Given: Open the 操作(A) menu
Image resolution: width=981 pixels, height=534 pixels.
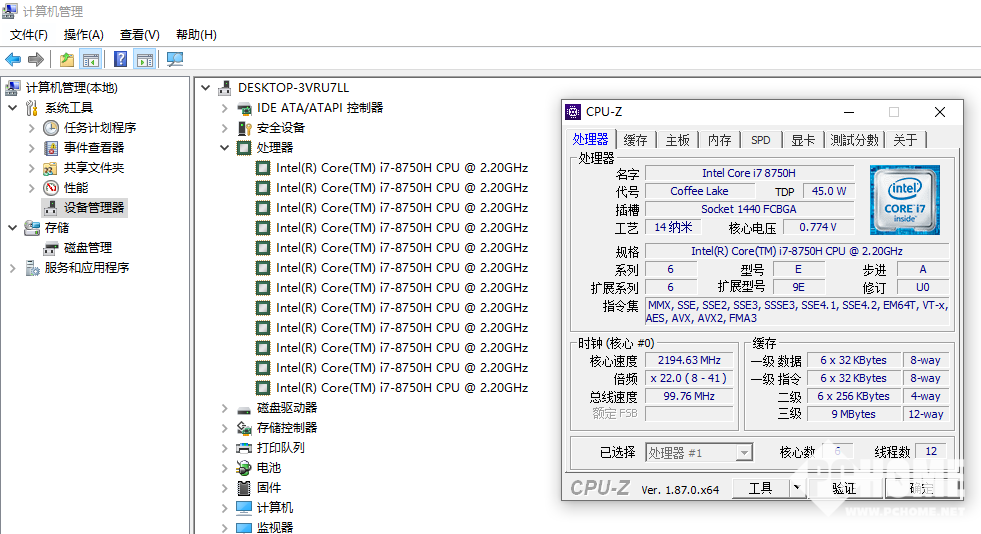Looking at the screenshot, I should tap(84, 34).
